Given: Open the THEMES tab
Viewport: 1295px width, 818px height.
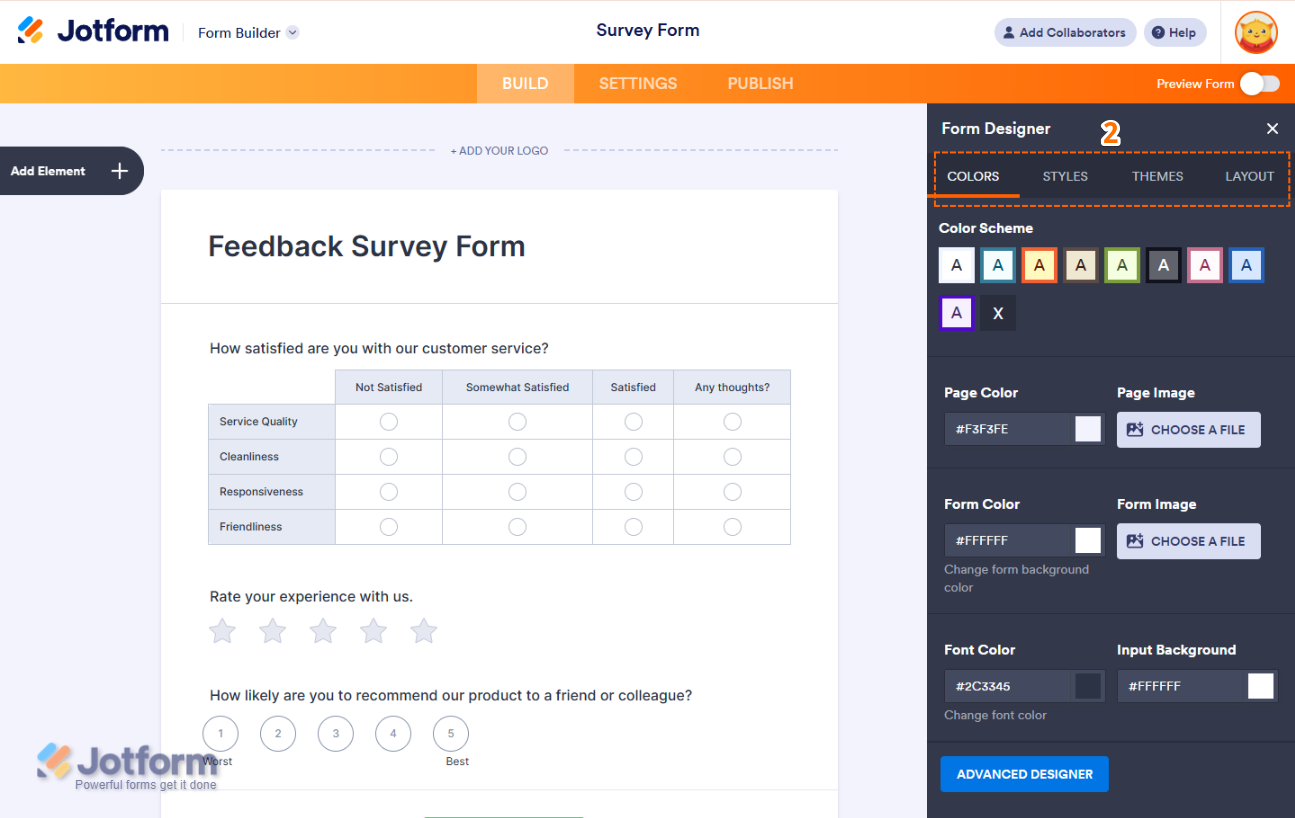Looking at the screenshot, I should point(1157,177).
